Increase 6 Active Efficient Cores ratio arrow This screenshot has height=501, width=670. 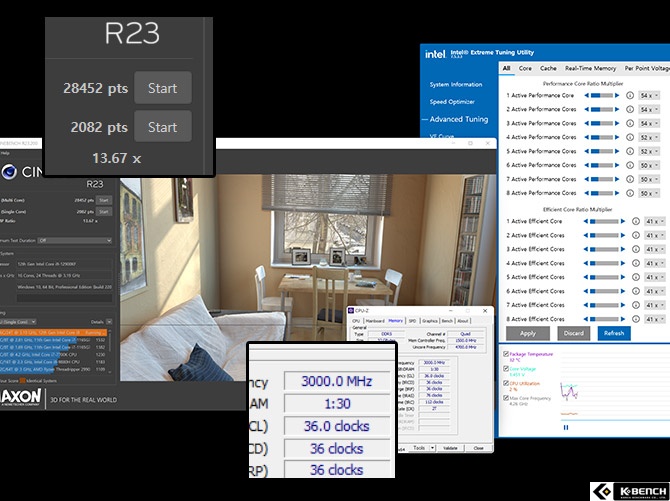(x=623, y=291)
